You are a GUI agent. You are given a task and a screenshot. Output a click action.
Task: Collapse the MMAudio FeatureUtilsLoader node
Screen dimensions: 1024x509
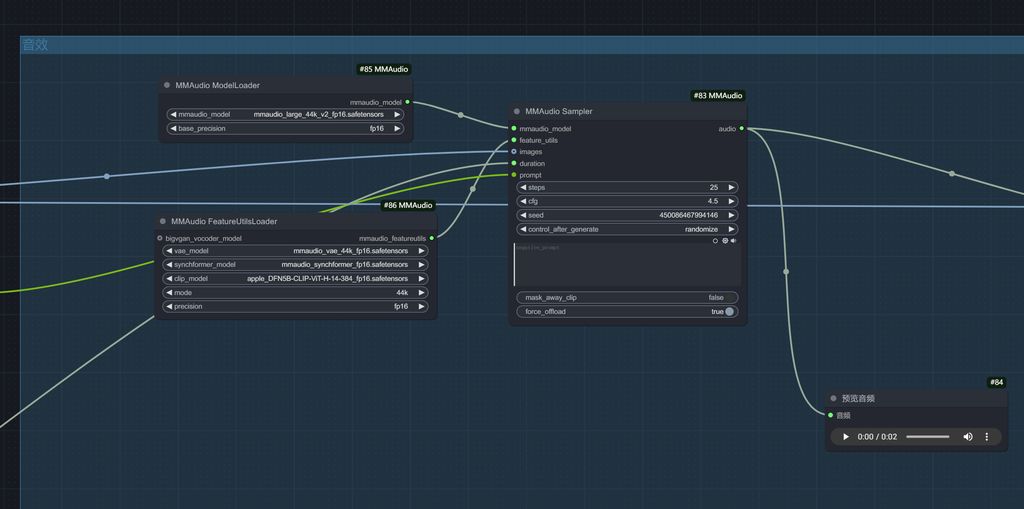point(163,222)
